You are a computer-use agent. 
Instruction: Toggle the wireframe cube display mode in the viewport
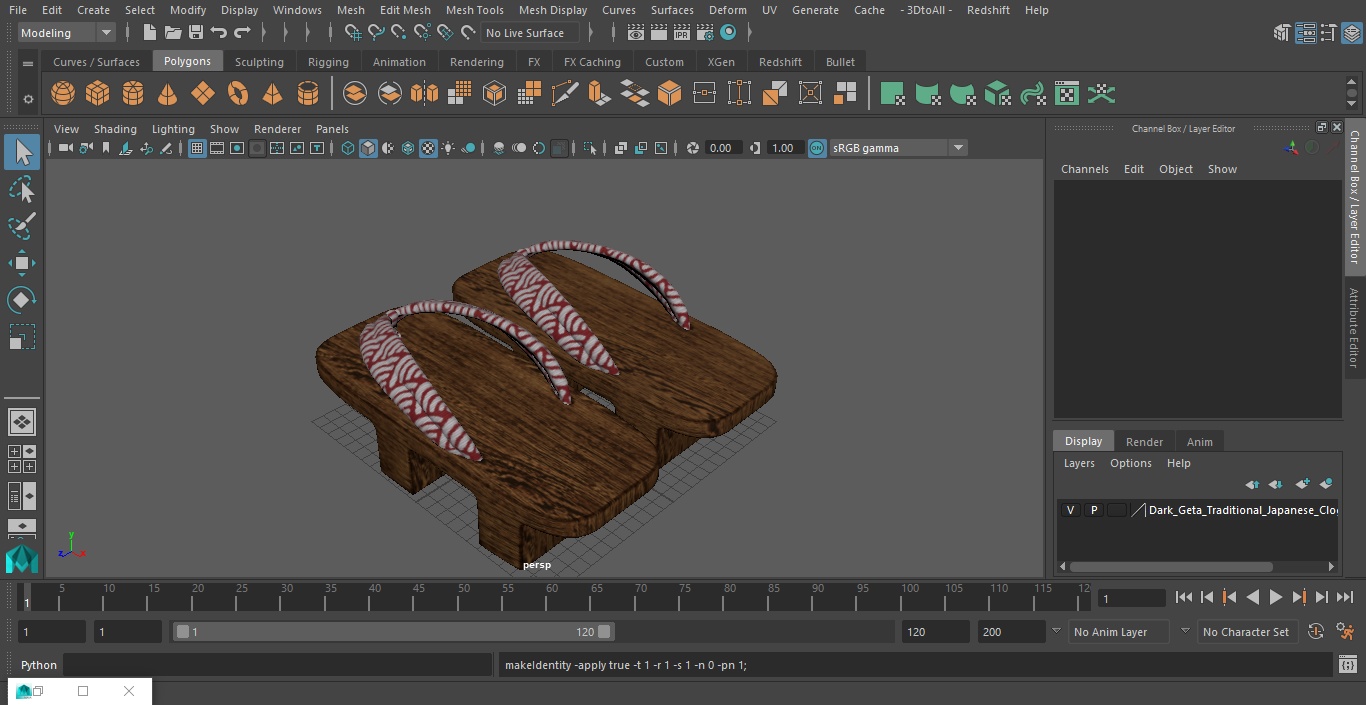point(348,148)
